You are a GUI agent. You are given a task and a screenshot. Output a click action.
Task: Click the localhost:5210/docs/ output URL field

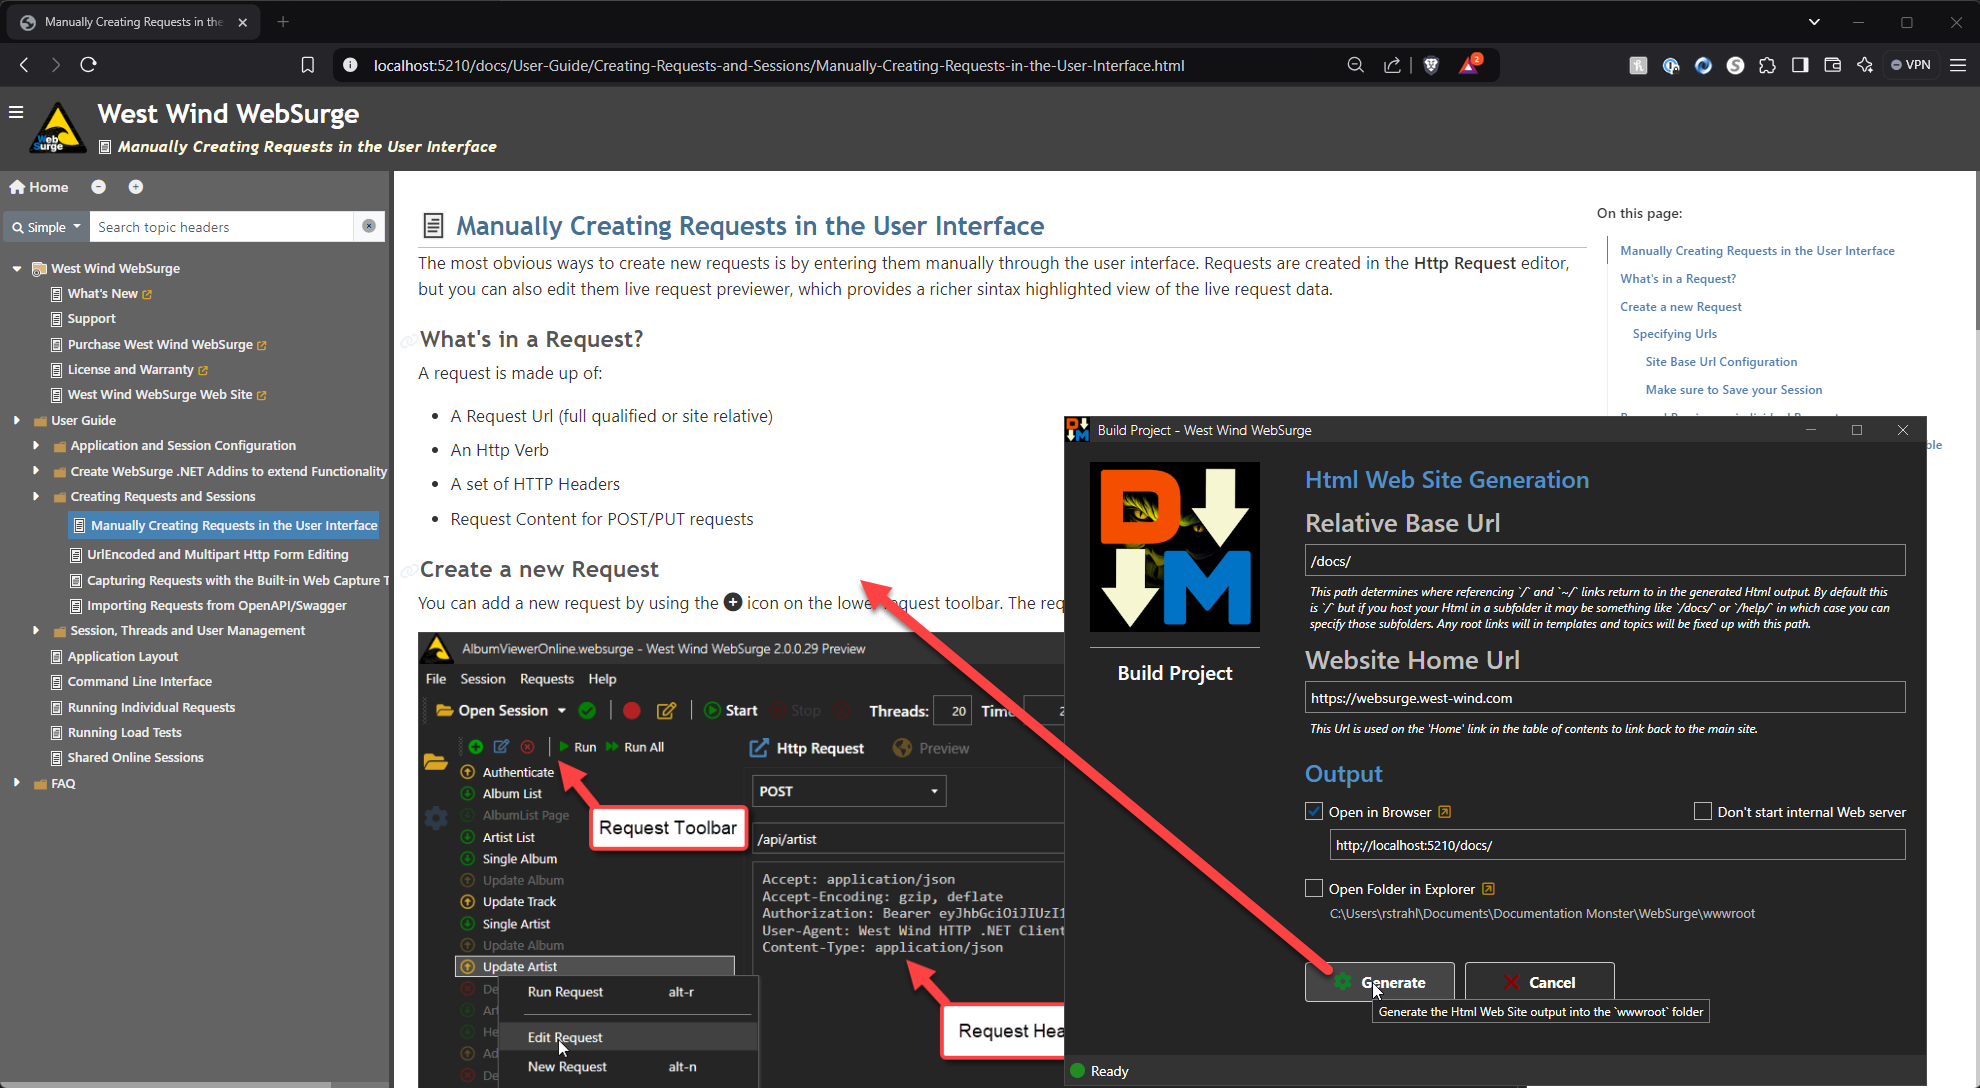pos(1617,844)
